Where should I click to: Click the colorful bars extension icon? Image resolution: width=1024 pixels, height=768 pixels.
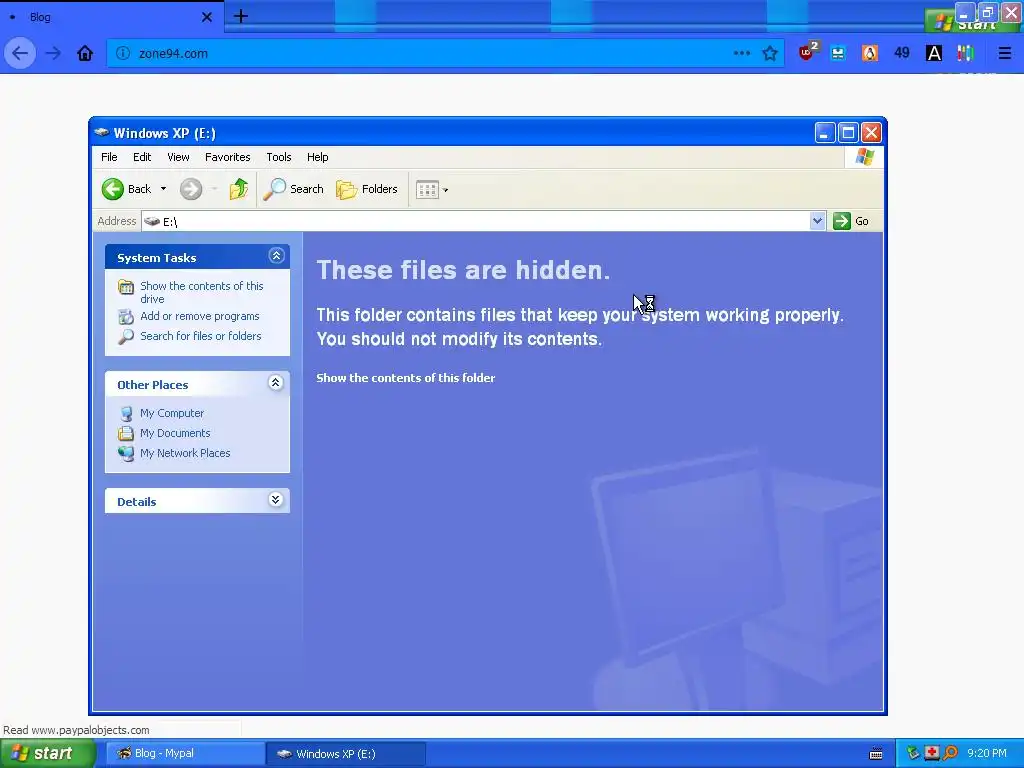click(x=965, y=54)
